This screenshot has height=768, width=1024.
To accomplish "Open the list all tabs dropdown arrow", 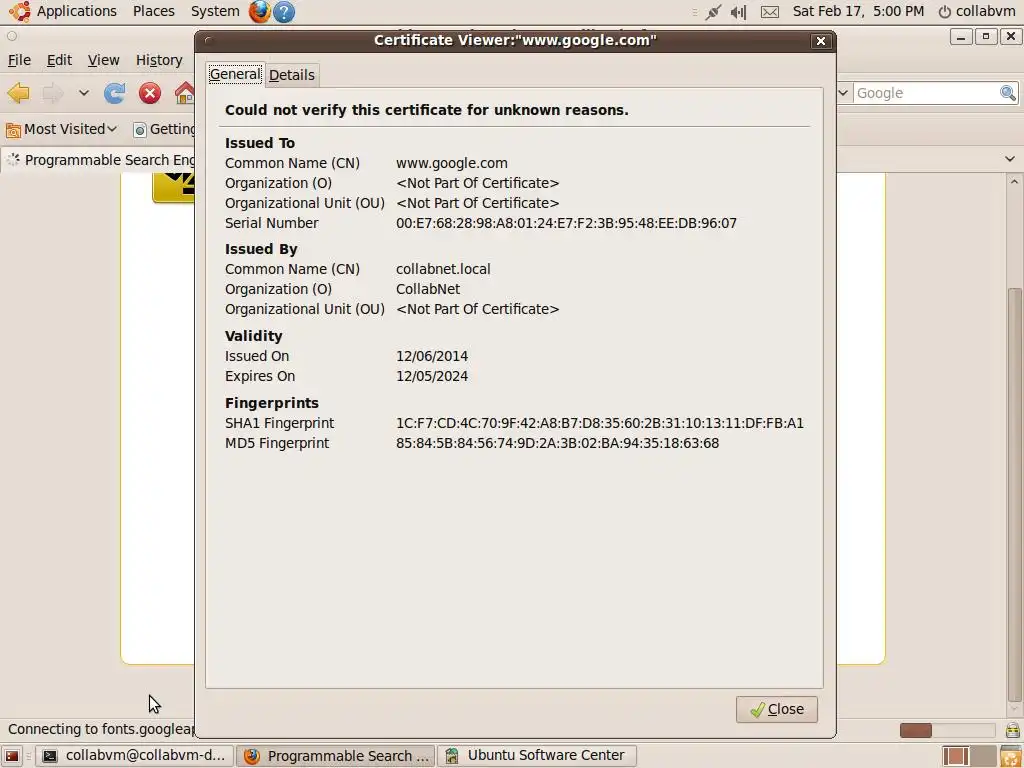I will [1010, 159].
